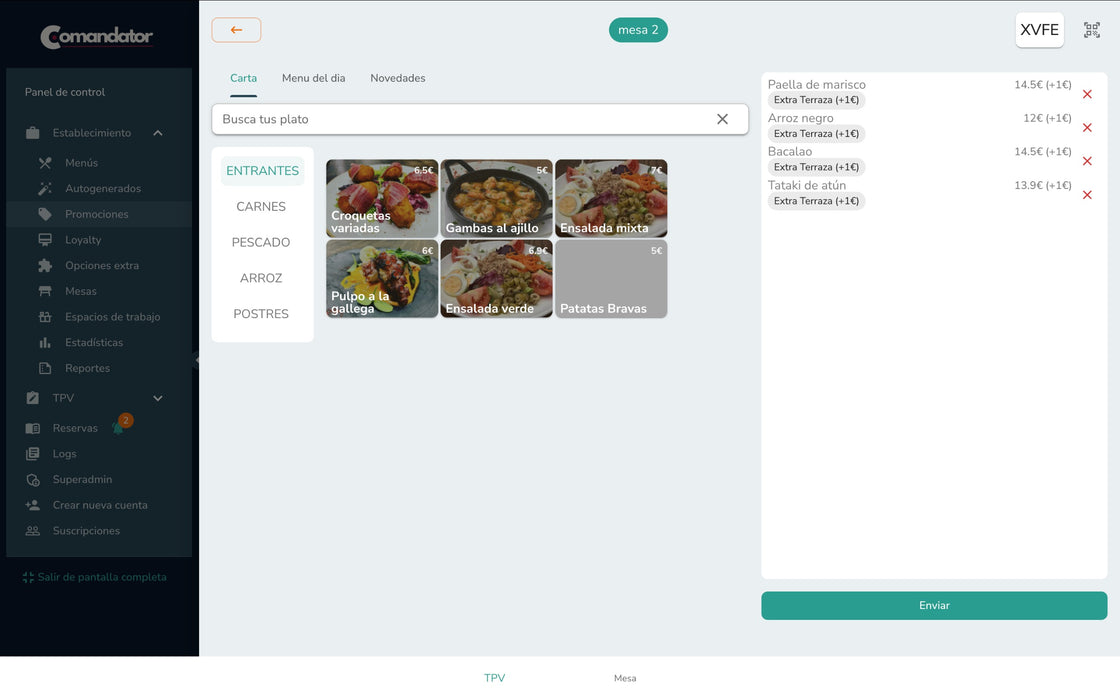
Task: Add Pulpo a la gallega to order
Action: [x=382, y=279]
